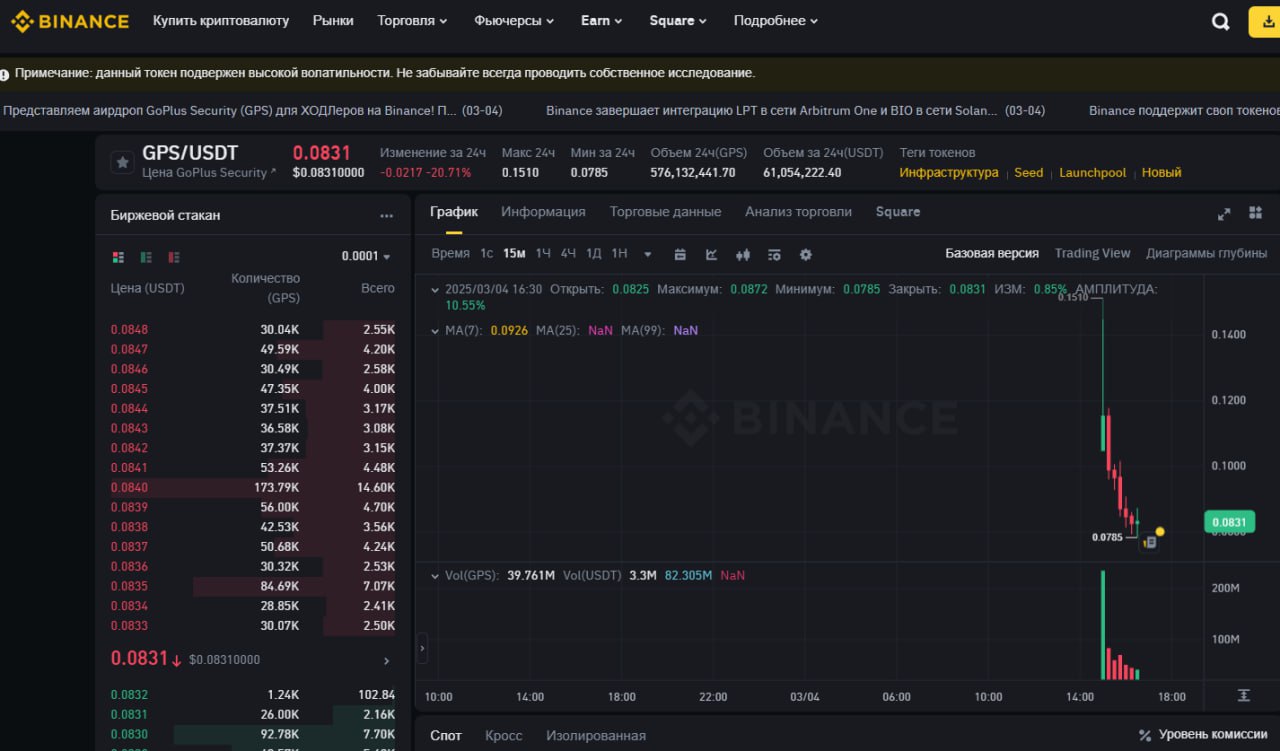
Task: Select Trading View chart mode
Action: click(x=1092, y=253)
